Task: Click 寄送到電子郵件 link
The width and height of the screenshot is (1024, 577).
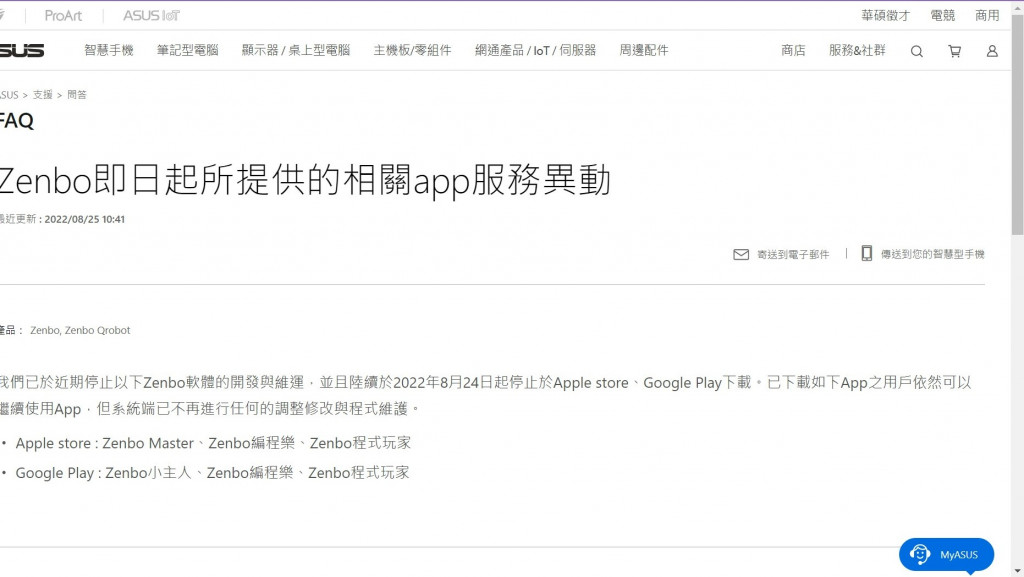Action: (793, 255)
